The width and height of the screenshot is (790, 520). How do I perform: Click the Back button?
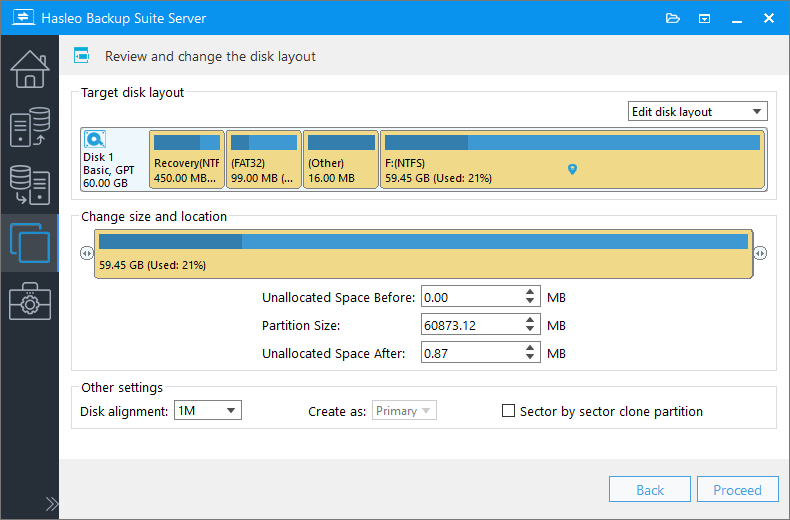(x=649, y=489)
